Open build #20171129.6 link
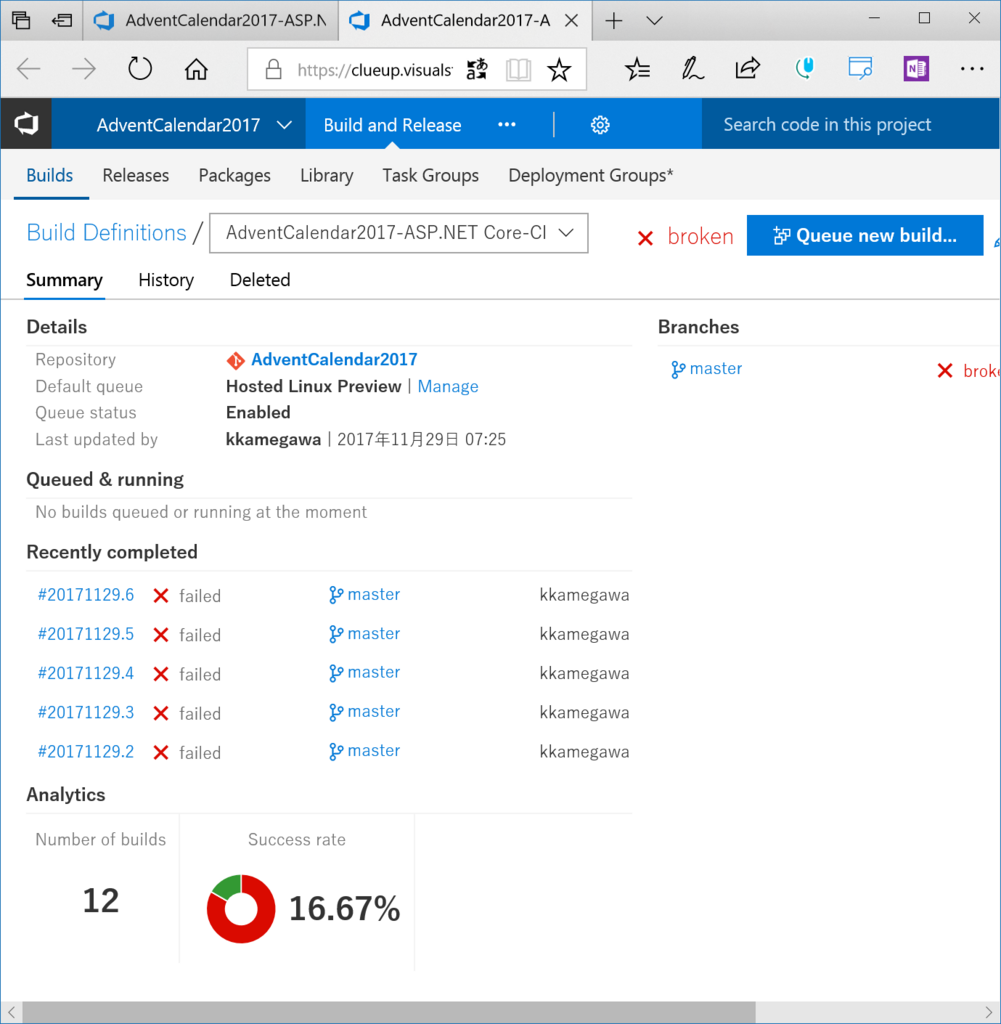Viewport: 1001px width, 1024px height. [86, 595]
